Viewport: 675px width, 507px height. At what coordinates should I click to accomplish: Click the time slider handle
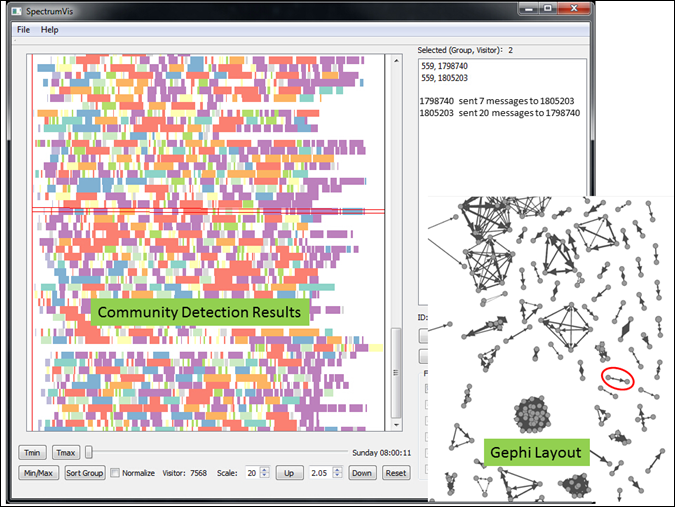pyautogui.click(x=89, y=452)
